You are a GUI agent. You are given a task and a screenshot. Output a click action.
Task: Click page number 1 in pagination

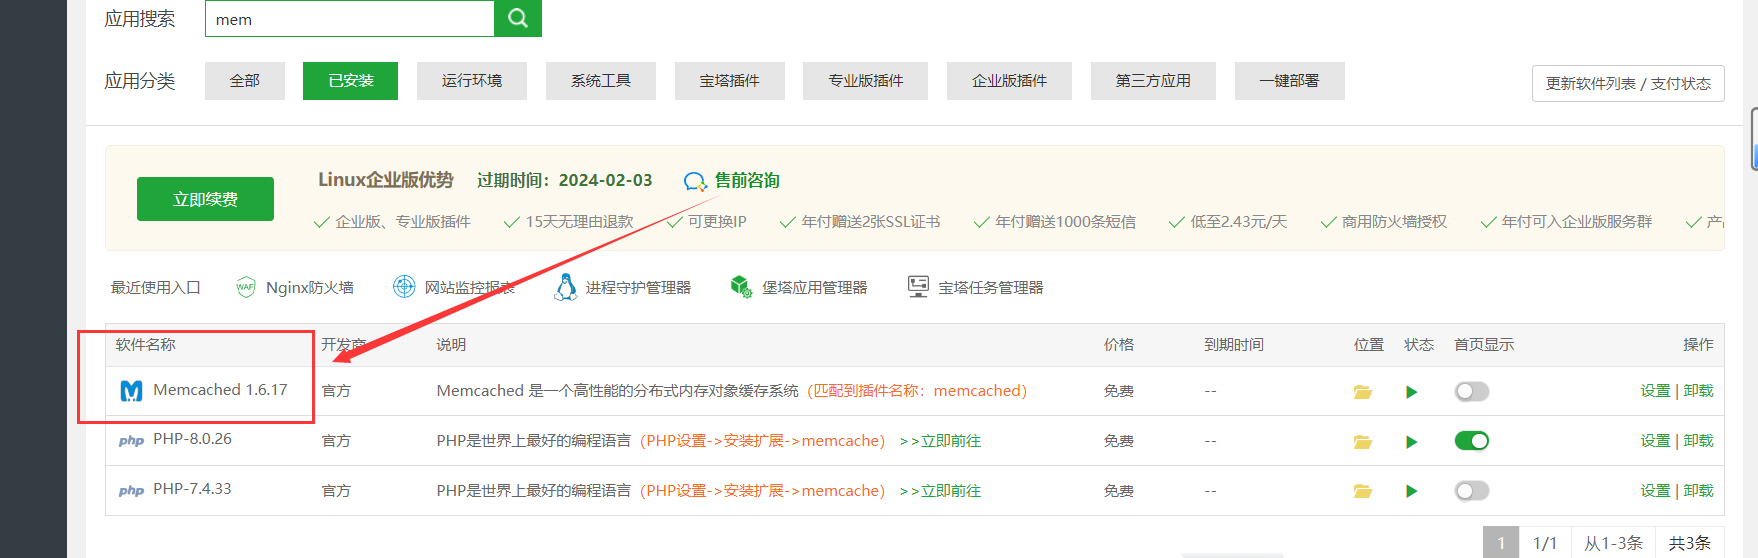point(1501,543)
